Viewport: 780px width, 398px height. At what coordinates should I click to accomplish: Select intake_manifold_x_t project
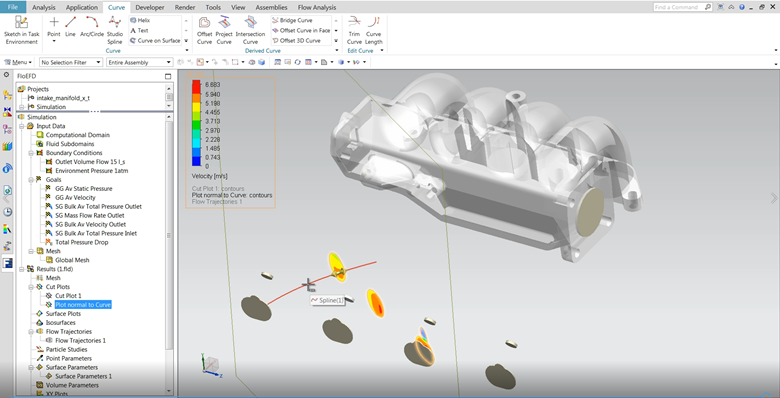63,98
